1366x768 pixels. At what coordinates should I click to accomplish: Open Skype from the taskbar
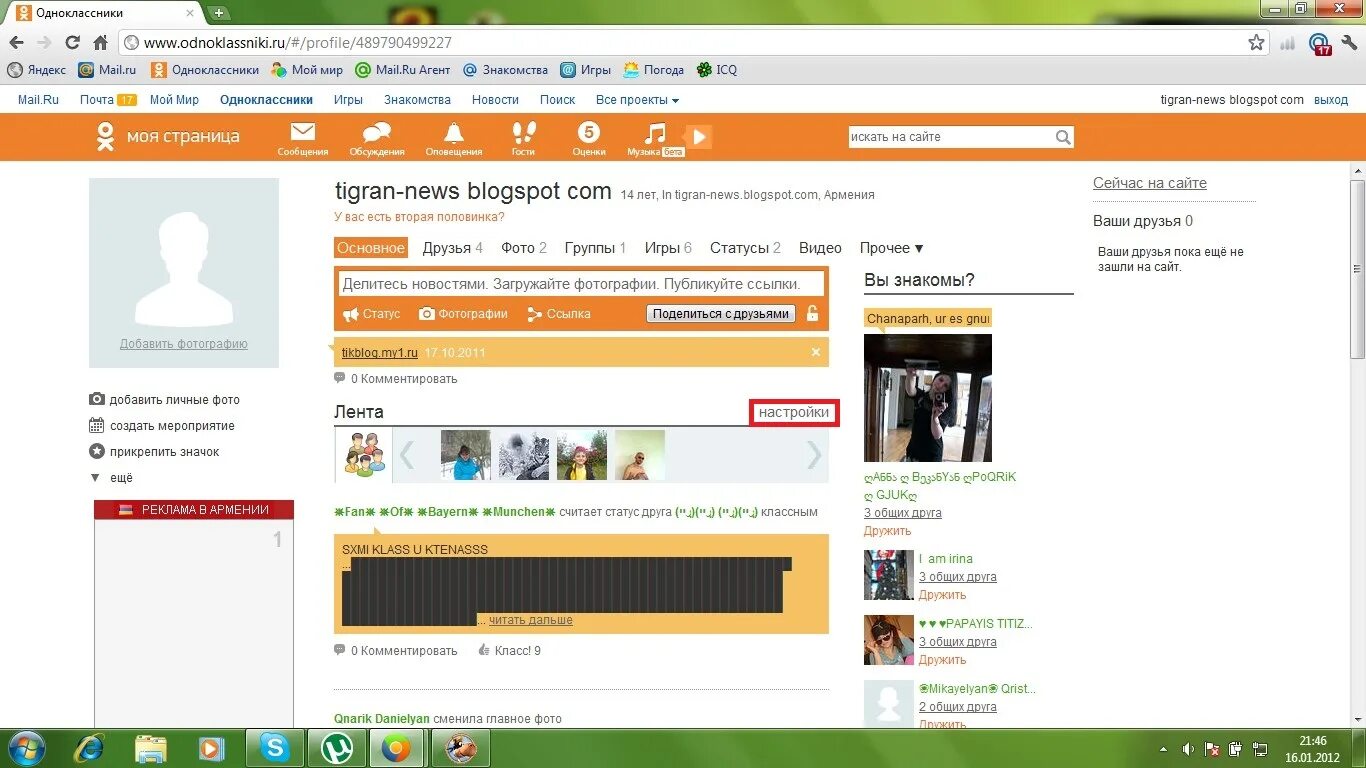point(274,748)
